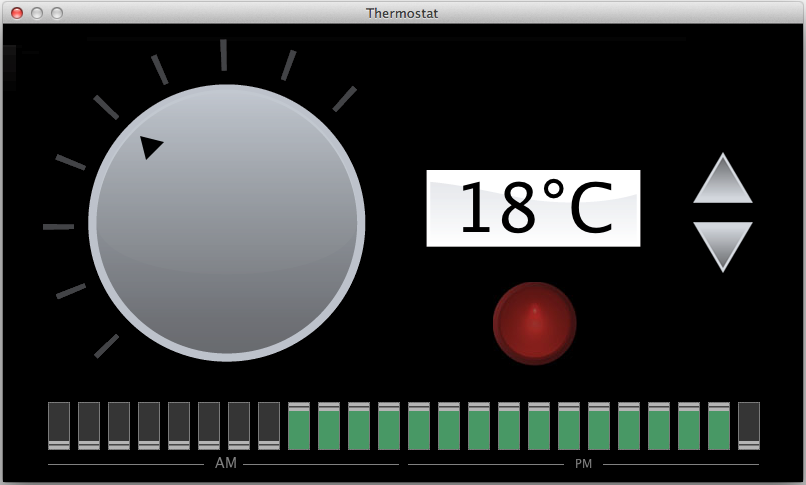The image size is (806, 485).
Task: Click the red heating indicator light
Action: click(x=535, y=323)
